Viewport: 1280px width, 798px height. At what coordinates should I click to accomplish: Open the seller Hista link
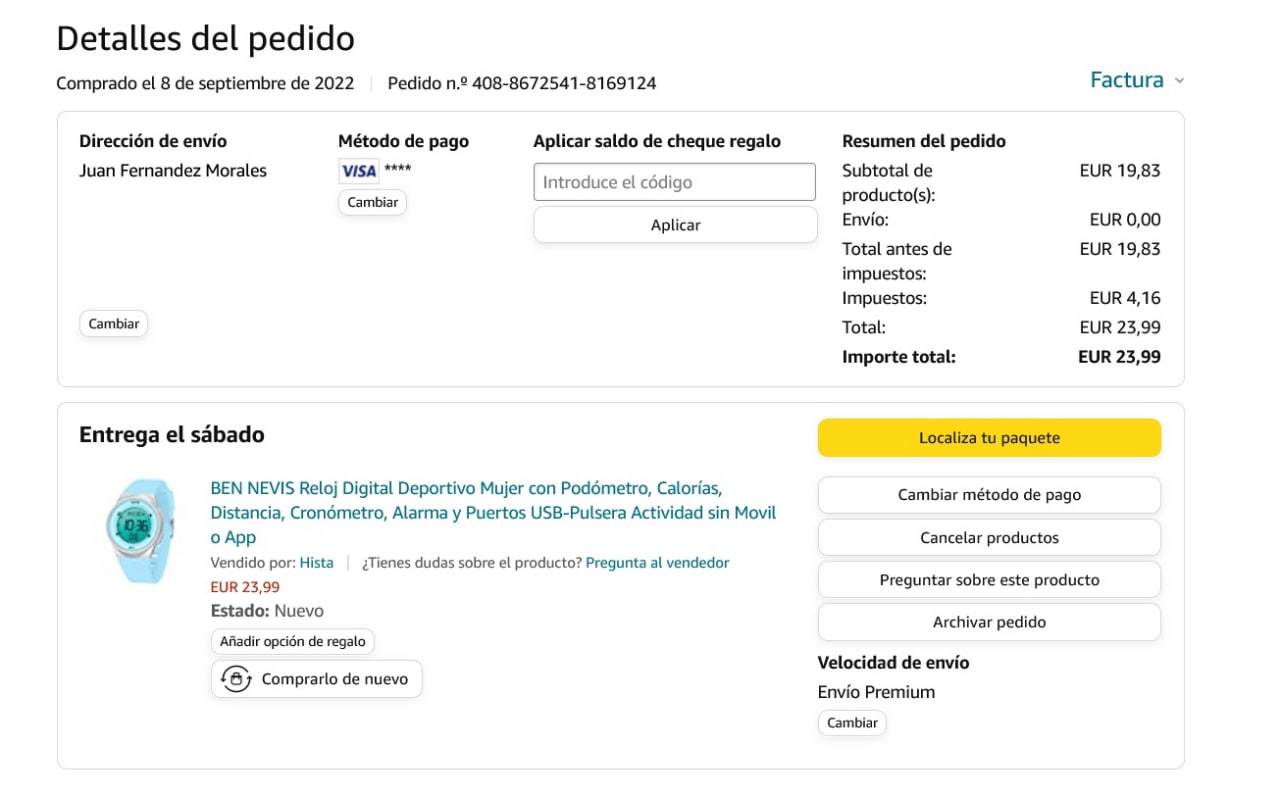pyautogui.click(x=317, y=563)
